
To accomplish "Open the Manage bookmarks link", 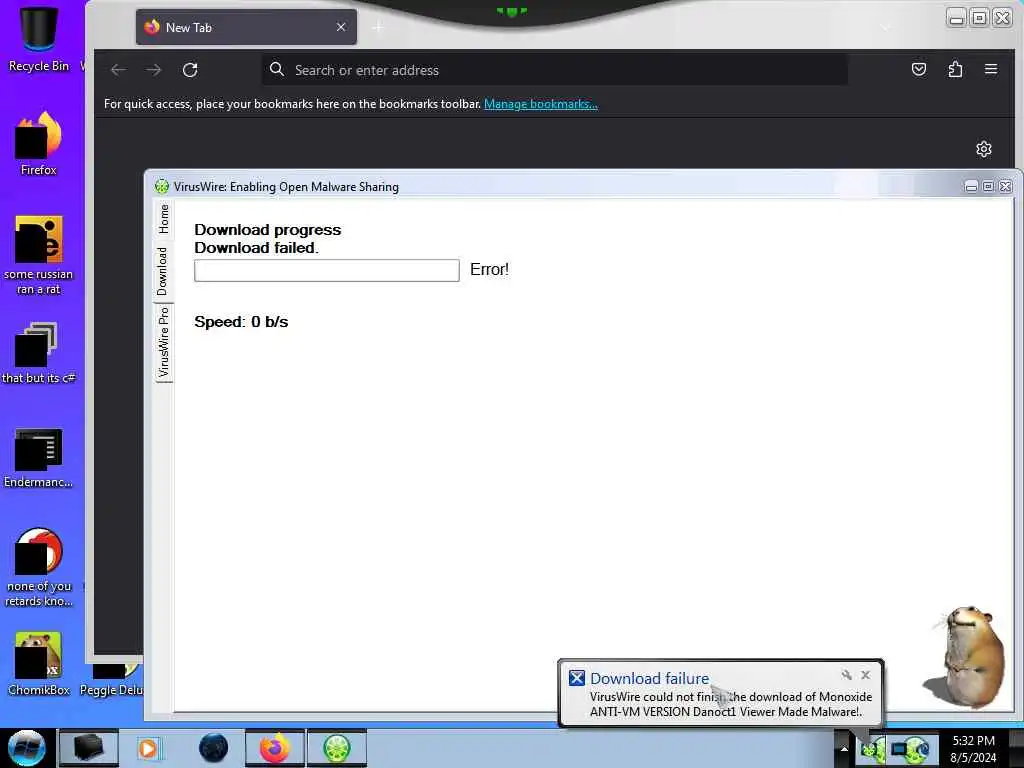I will (541, 104).
